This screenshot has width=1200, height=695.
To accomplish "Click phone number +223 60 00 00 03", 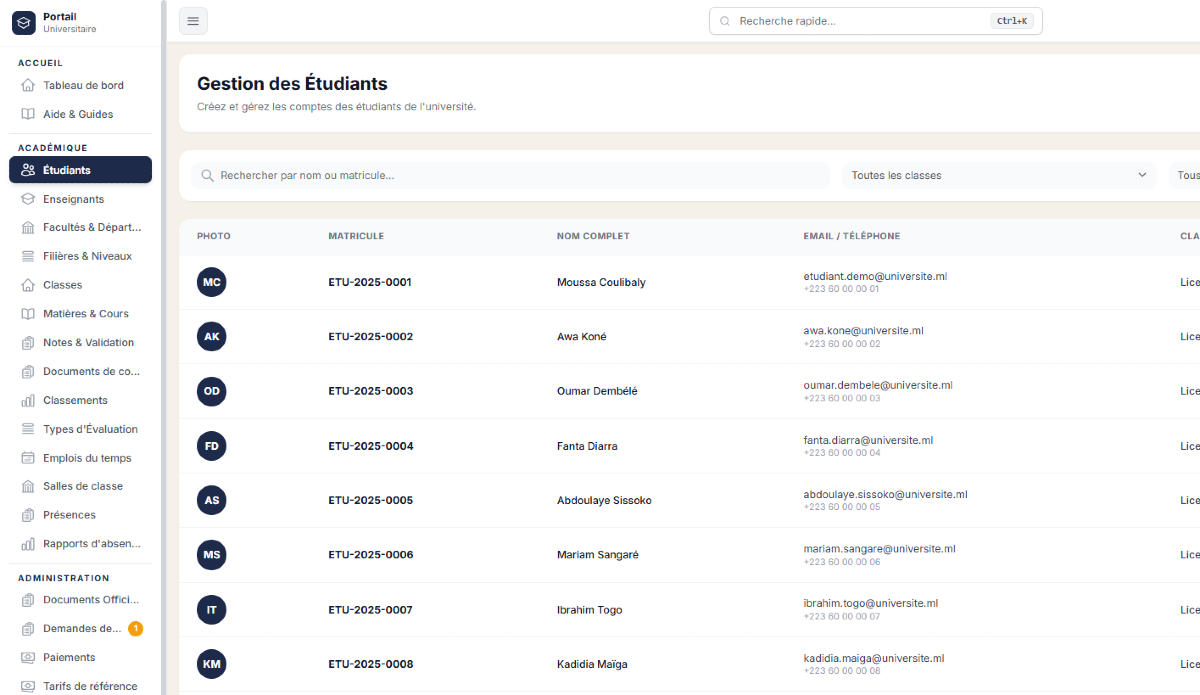I will click(842, 398).
